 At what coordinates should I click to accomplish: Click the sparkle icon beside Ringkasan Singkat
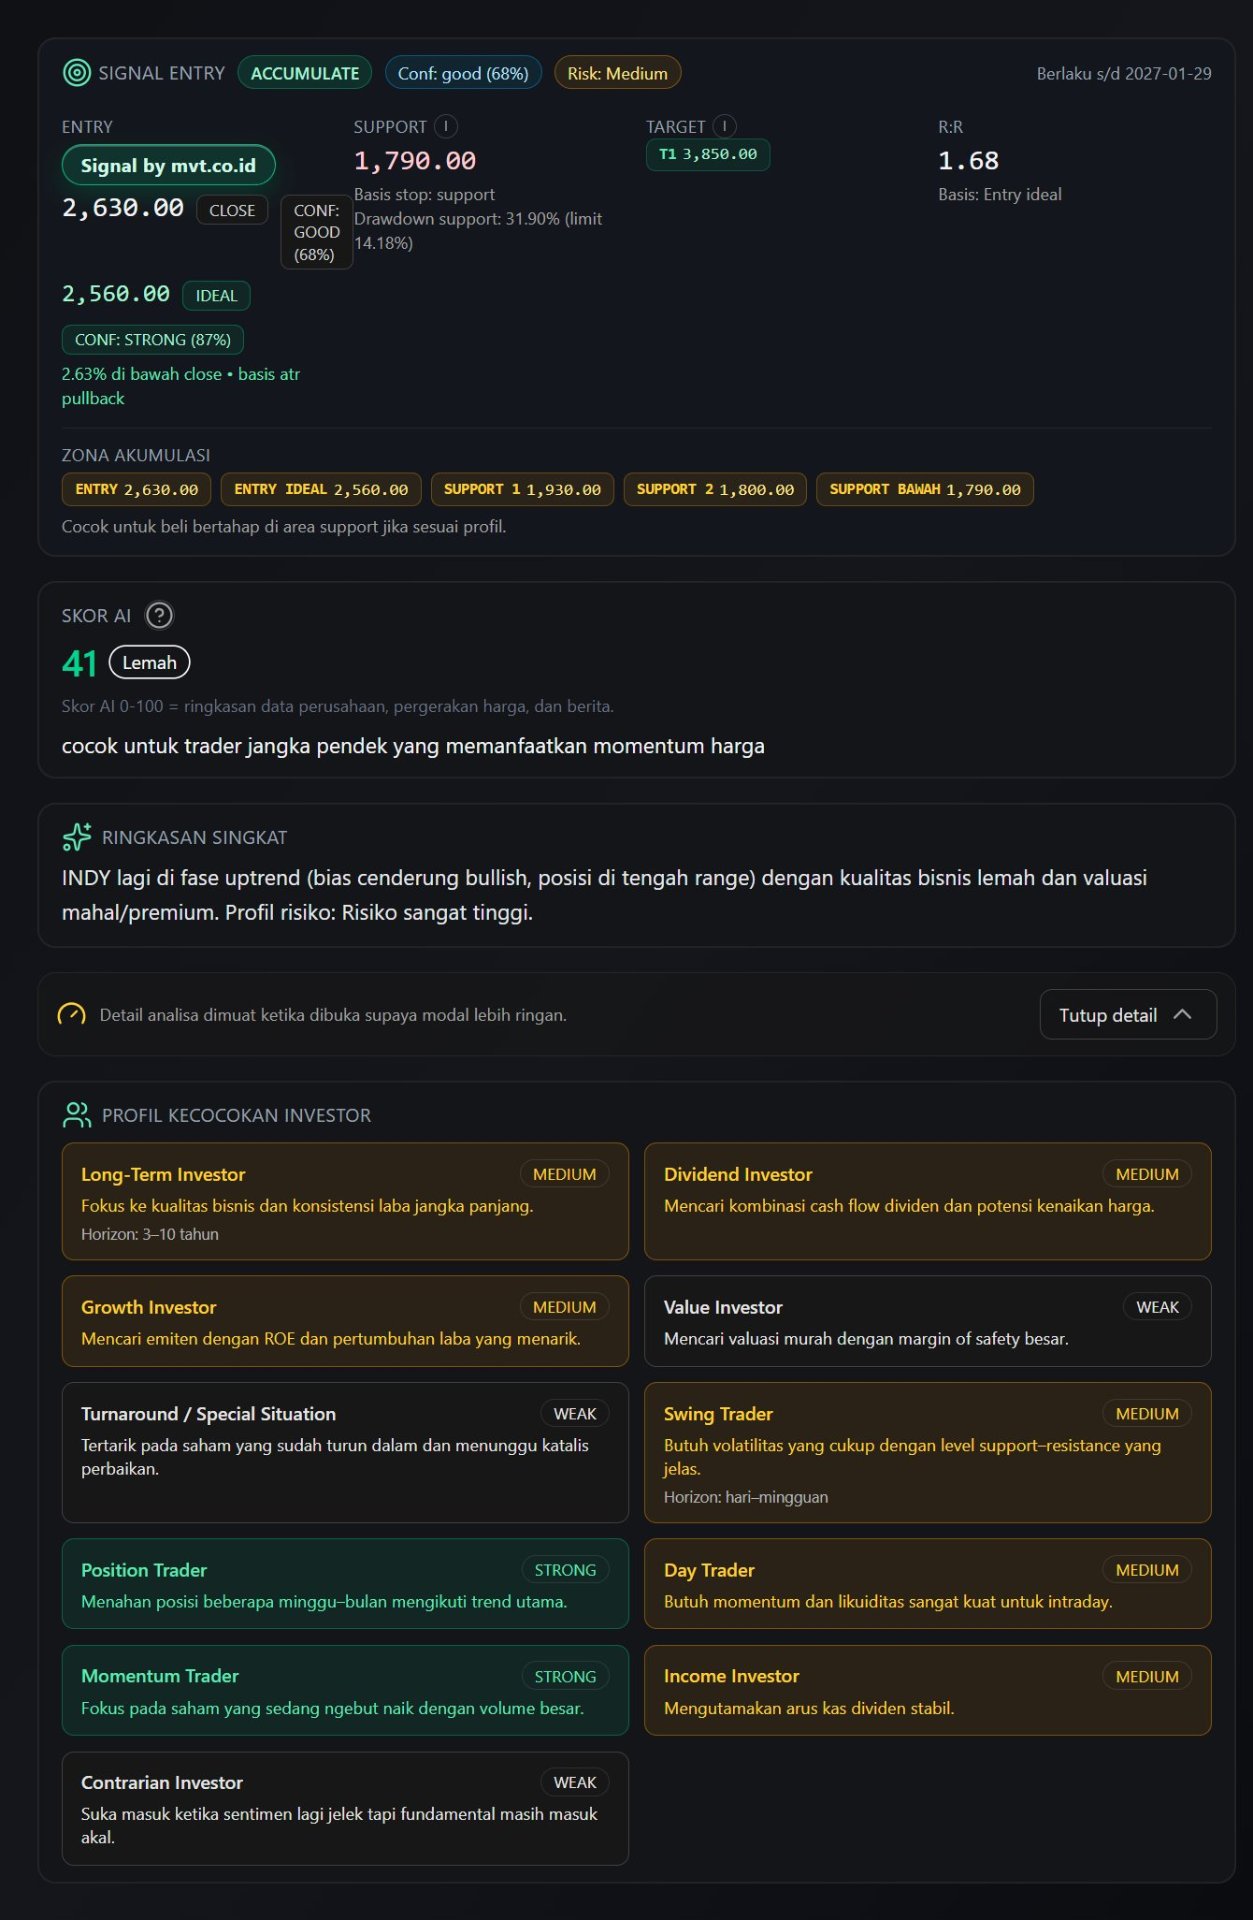(x=77, y=837)
